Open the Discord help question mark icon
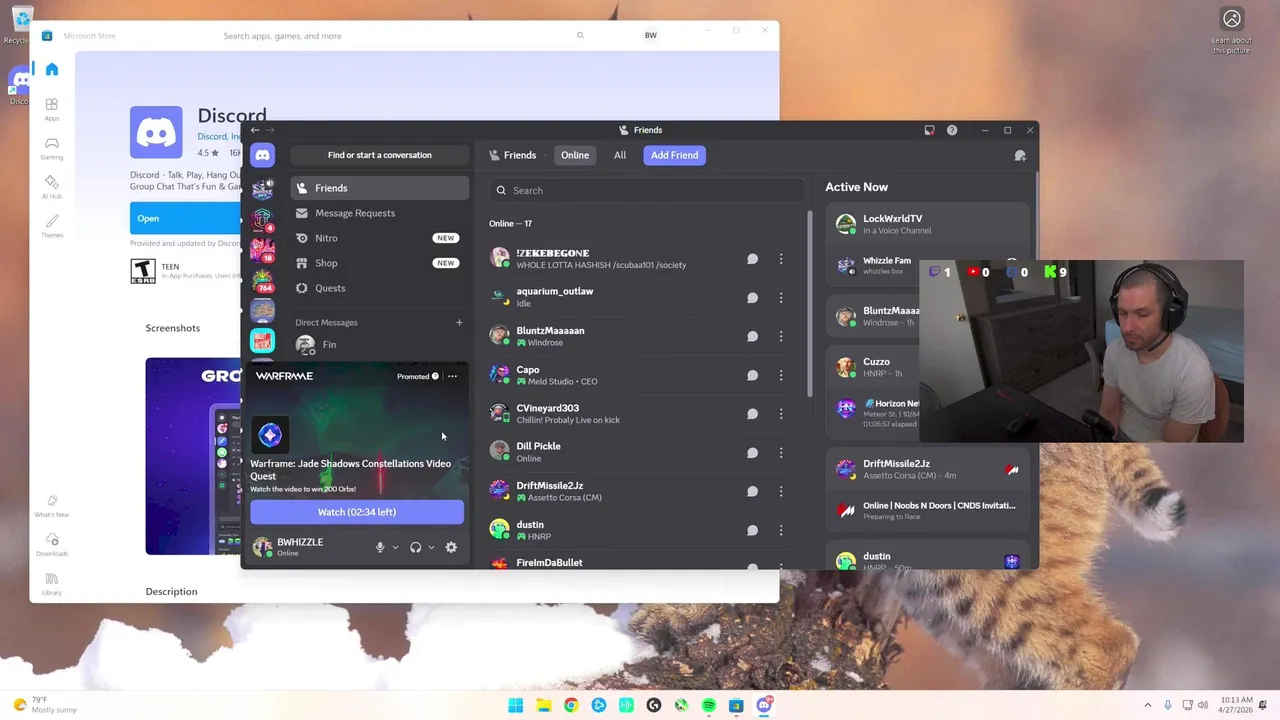Viewport: 1280px width, 720px height. click(952, 130)
